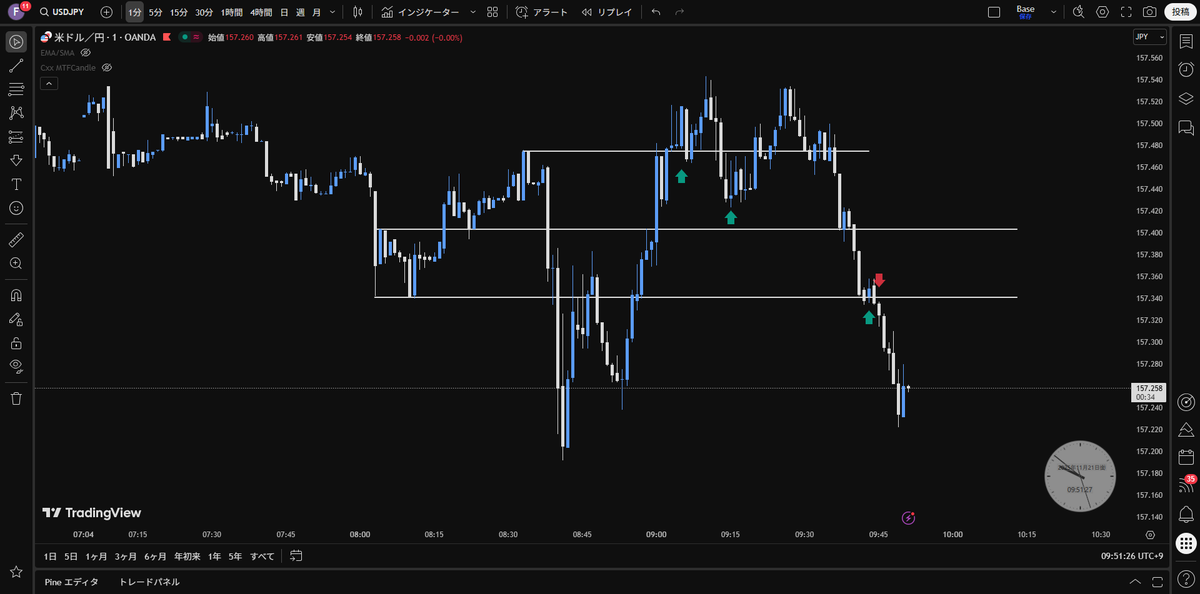Image resolution: width=1200 pixels, height=594 pixels.
Task: Select the text tool
Action: coord(16,184)
